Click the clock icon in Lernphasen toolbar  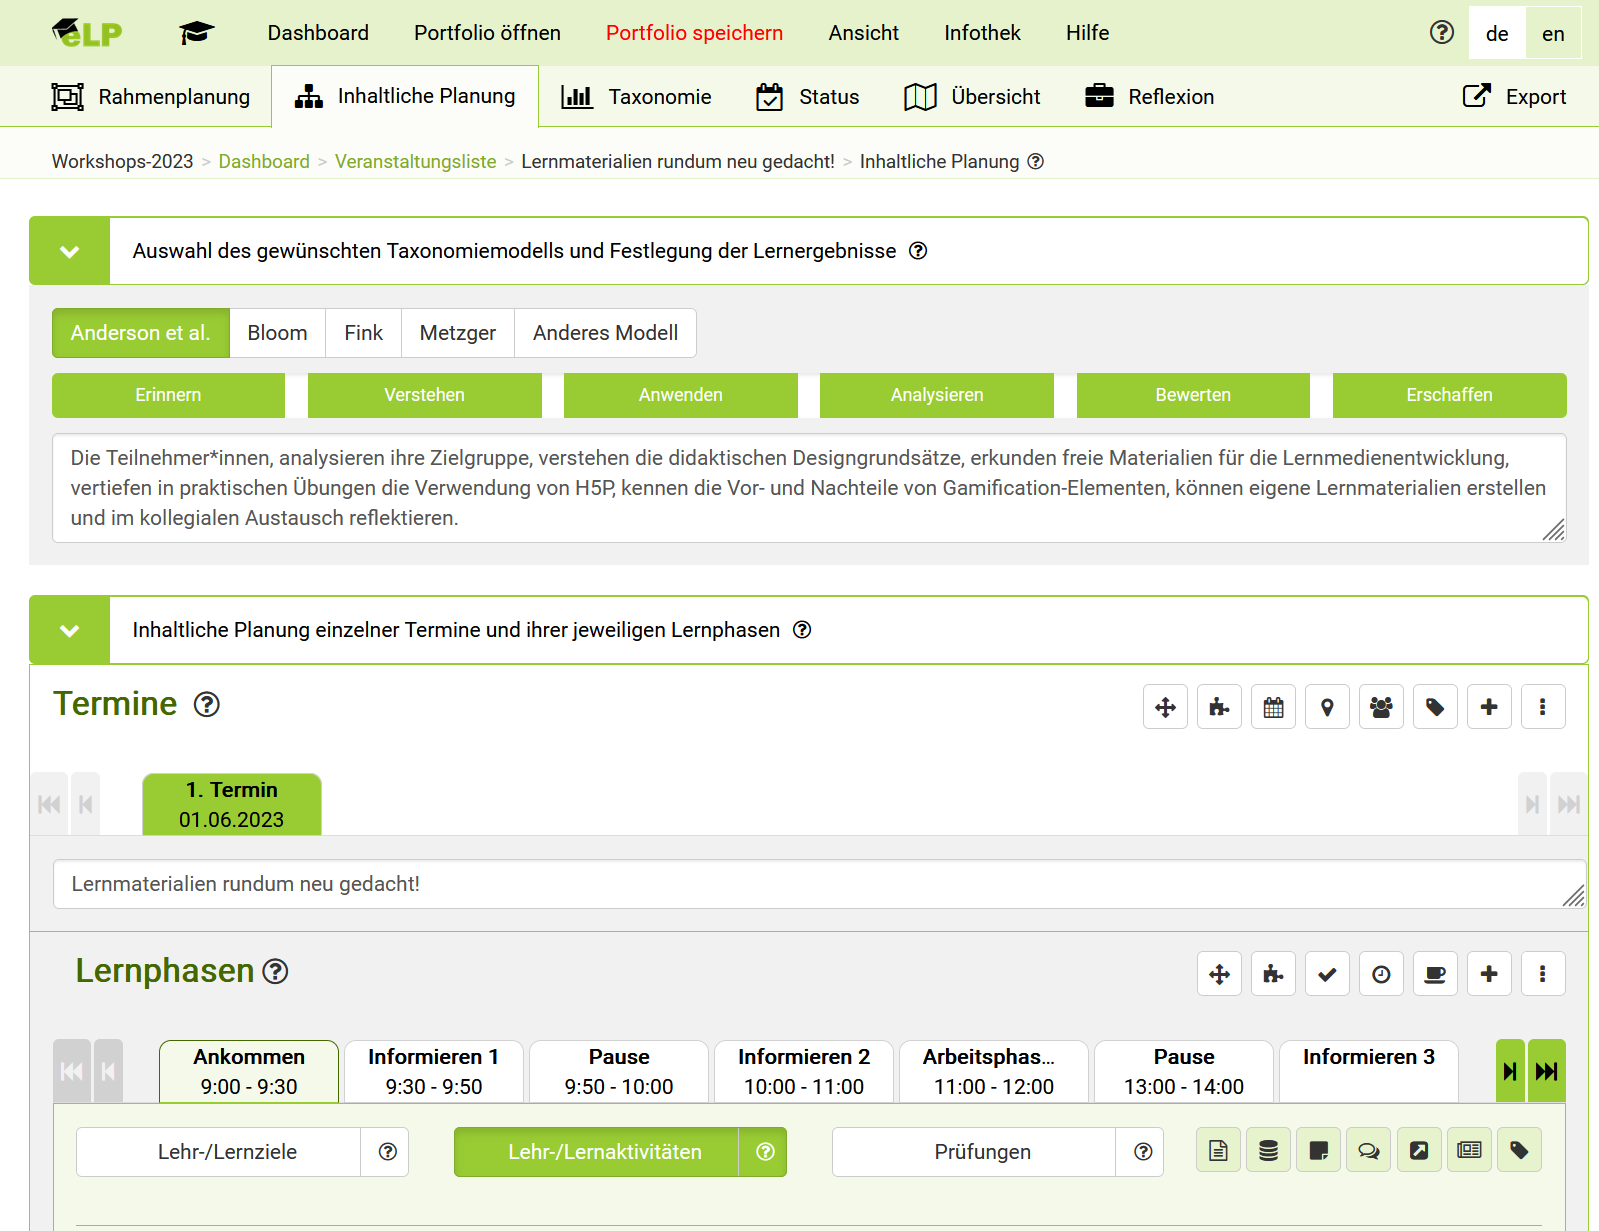coord(1381,974)
